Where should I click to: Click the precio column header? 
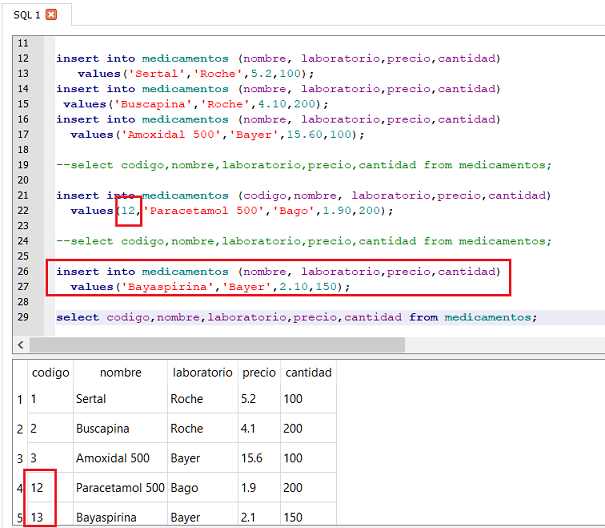(259, 372)
